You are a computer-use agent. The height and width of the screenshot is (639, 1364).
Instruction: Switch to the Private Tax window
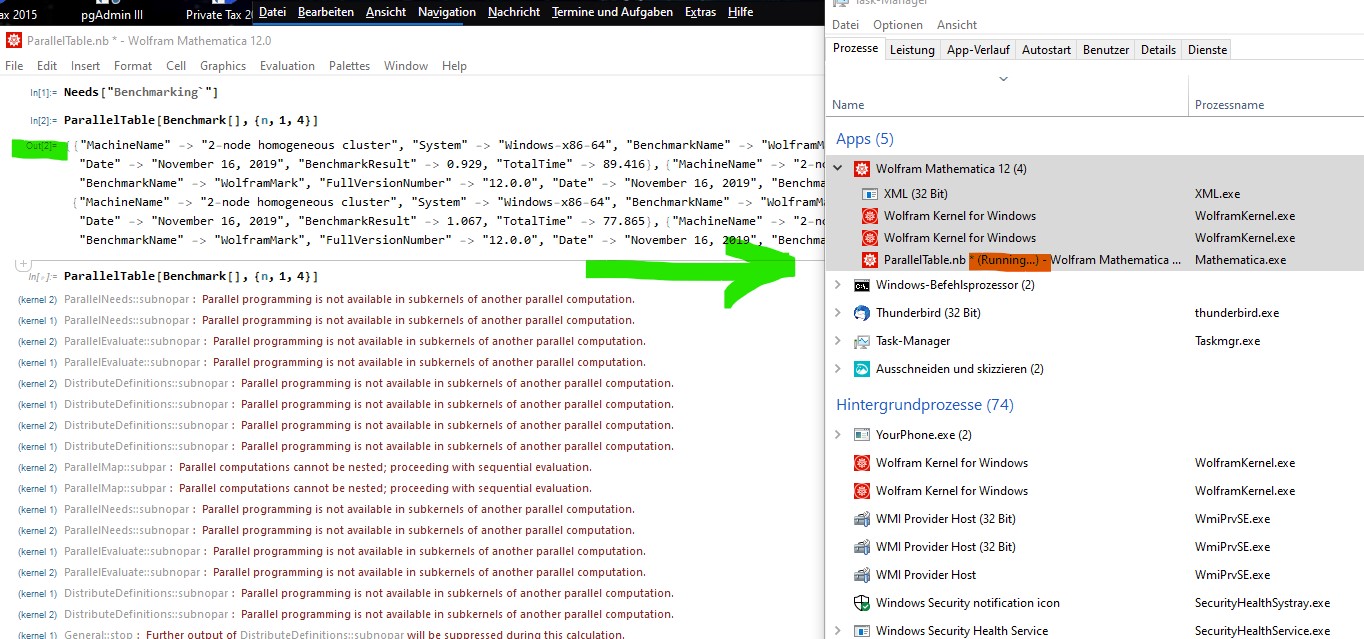click(x=219, y=13)
